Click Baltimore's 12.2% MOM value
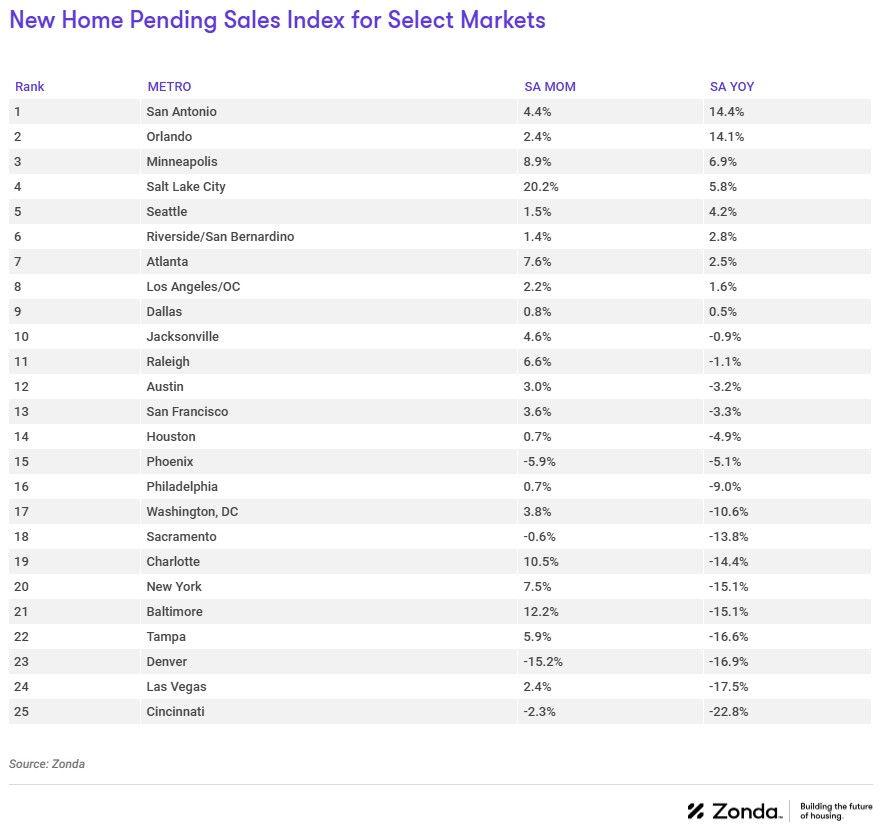The height and width of the screenshot is (833, 887). pos(541,612)
